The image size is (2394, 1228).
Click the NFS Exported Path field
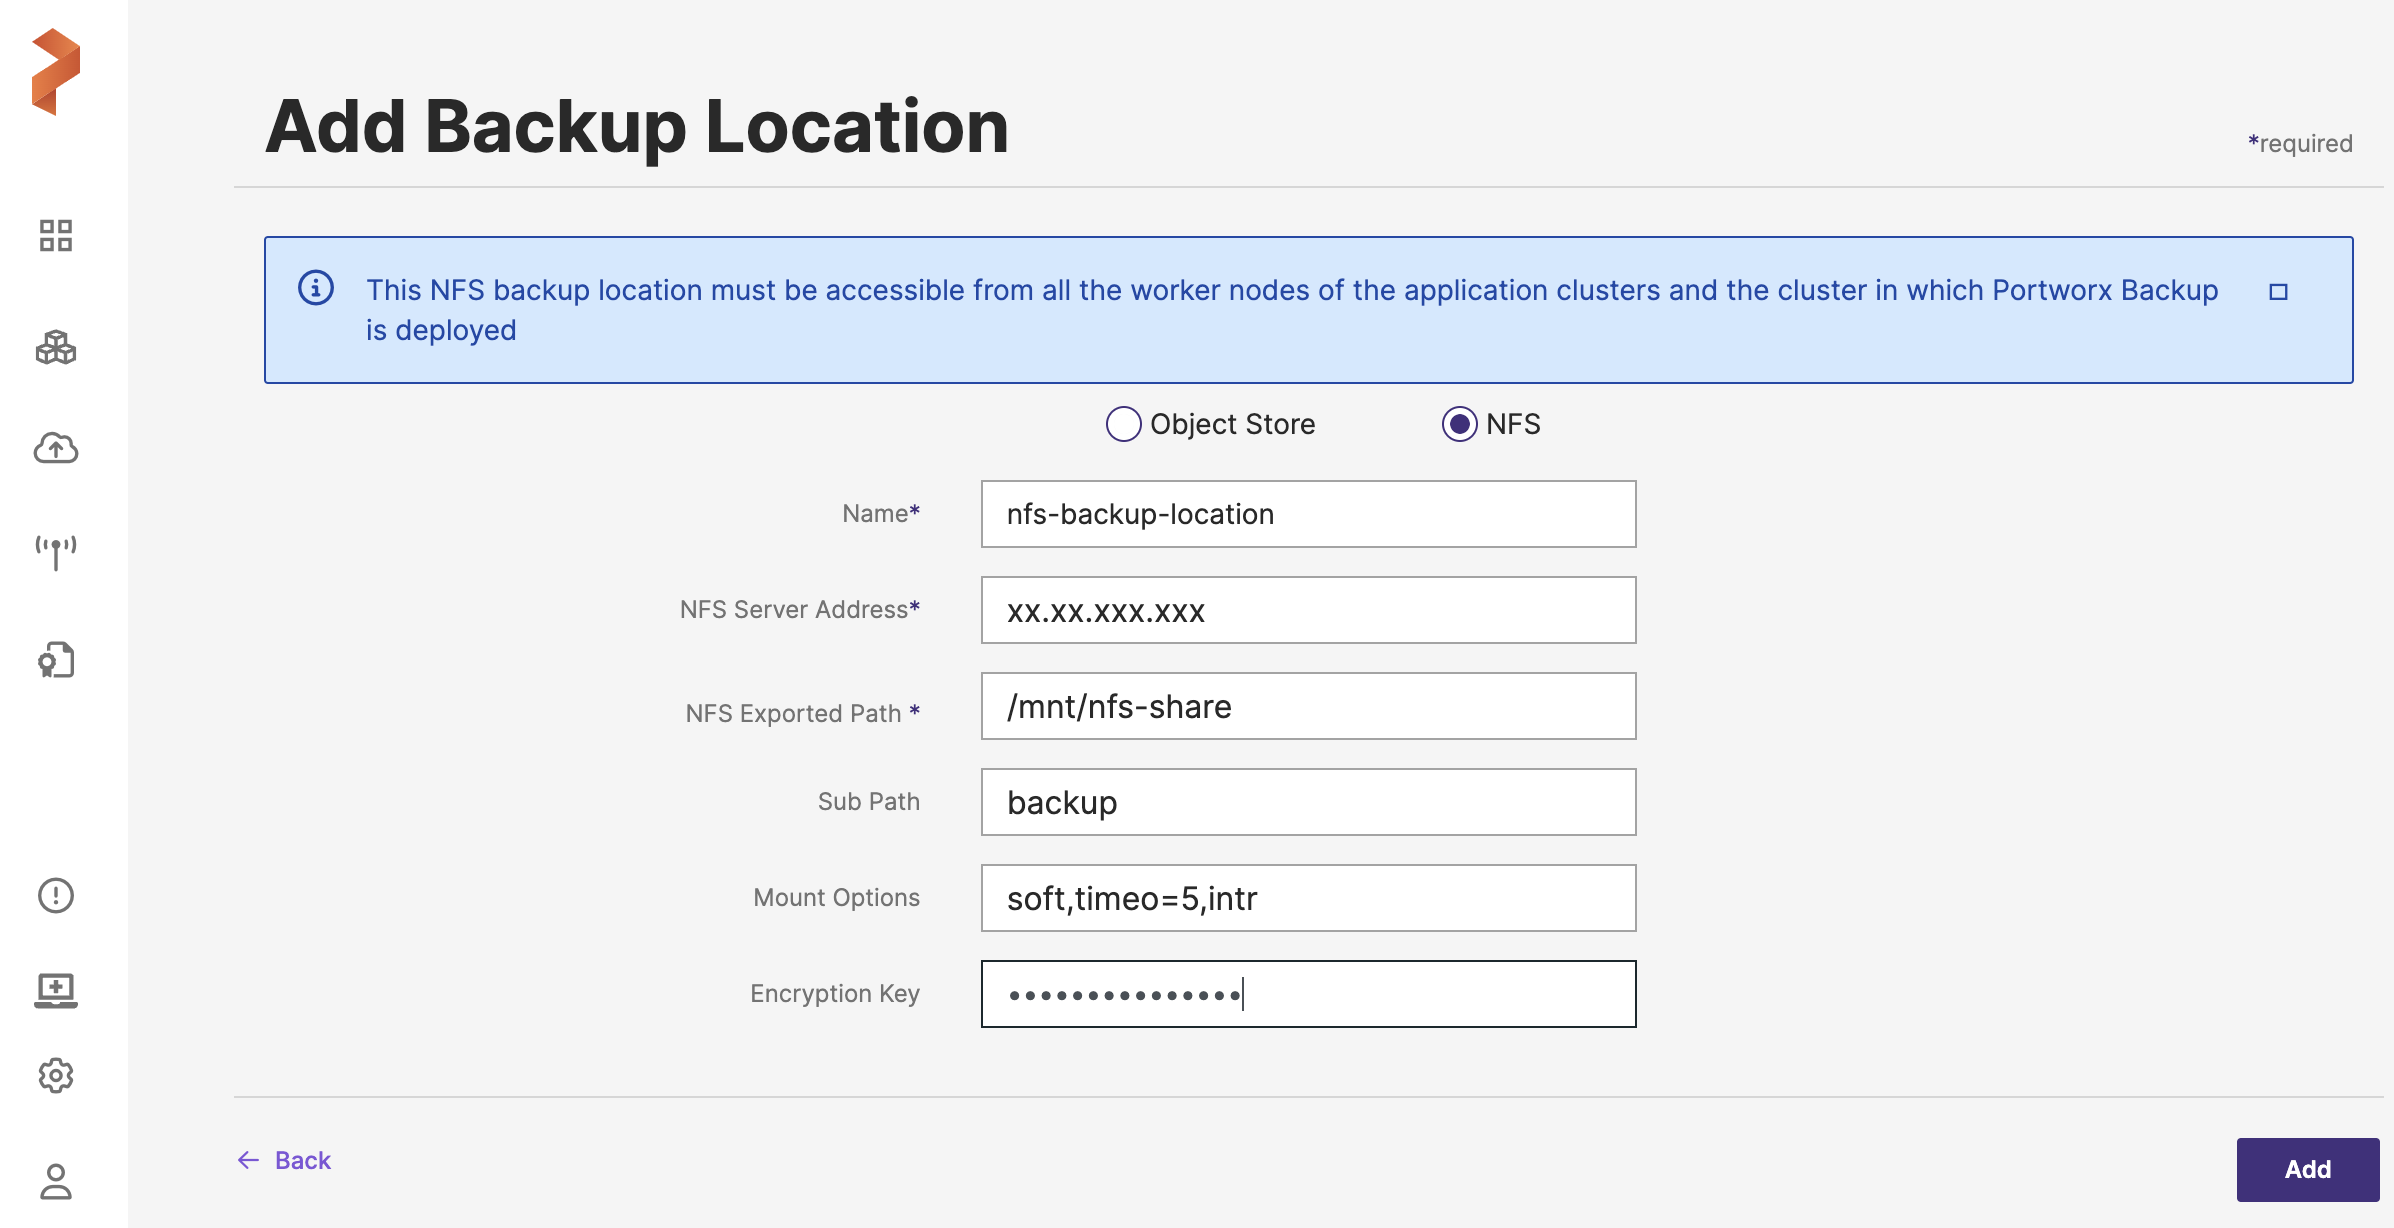[1308, 706]
